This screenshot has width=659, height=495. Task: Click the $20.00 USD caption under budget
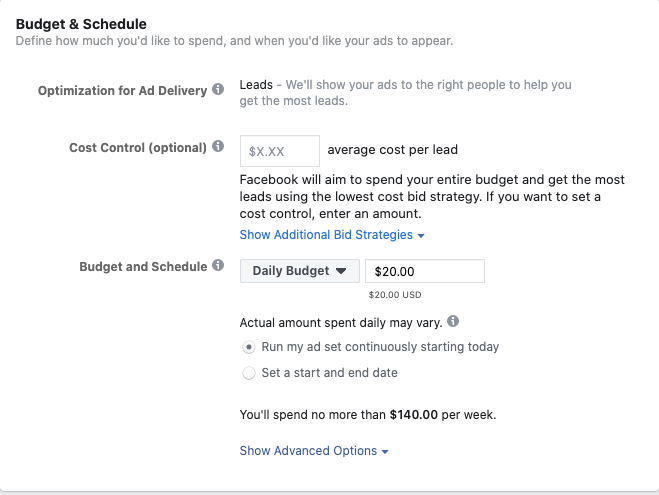point(395,295)
